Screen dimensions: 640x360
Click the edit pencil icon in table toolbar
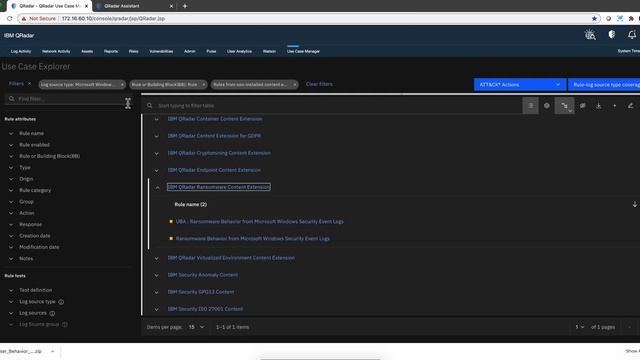point(630,106)
